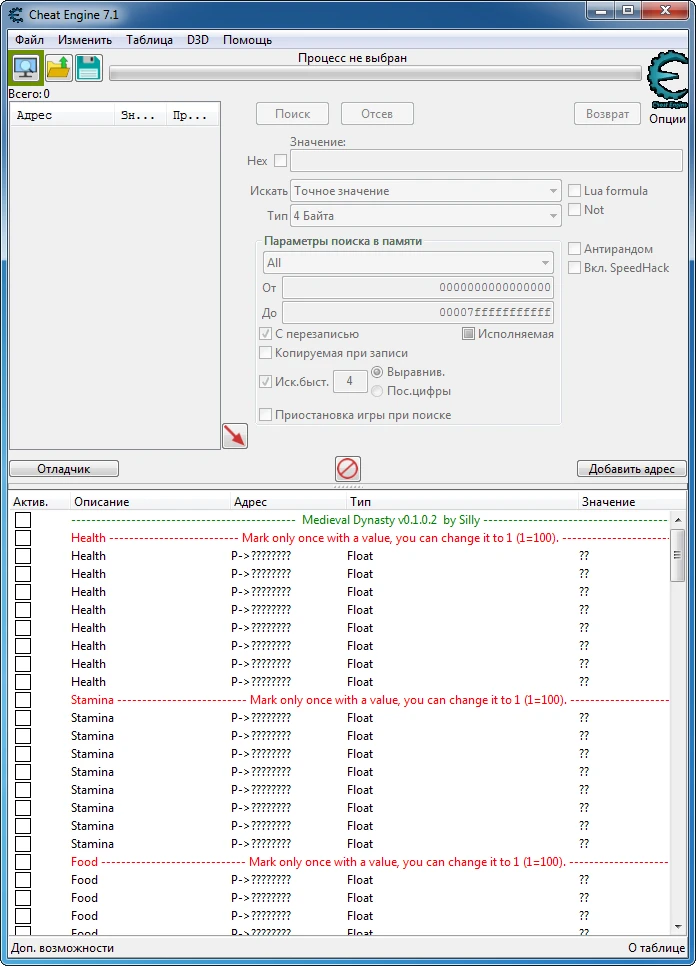This screenshot has width=696, height=966.
Task: Click the cheat table scroll down arrow
Action: coord(678,927)
